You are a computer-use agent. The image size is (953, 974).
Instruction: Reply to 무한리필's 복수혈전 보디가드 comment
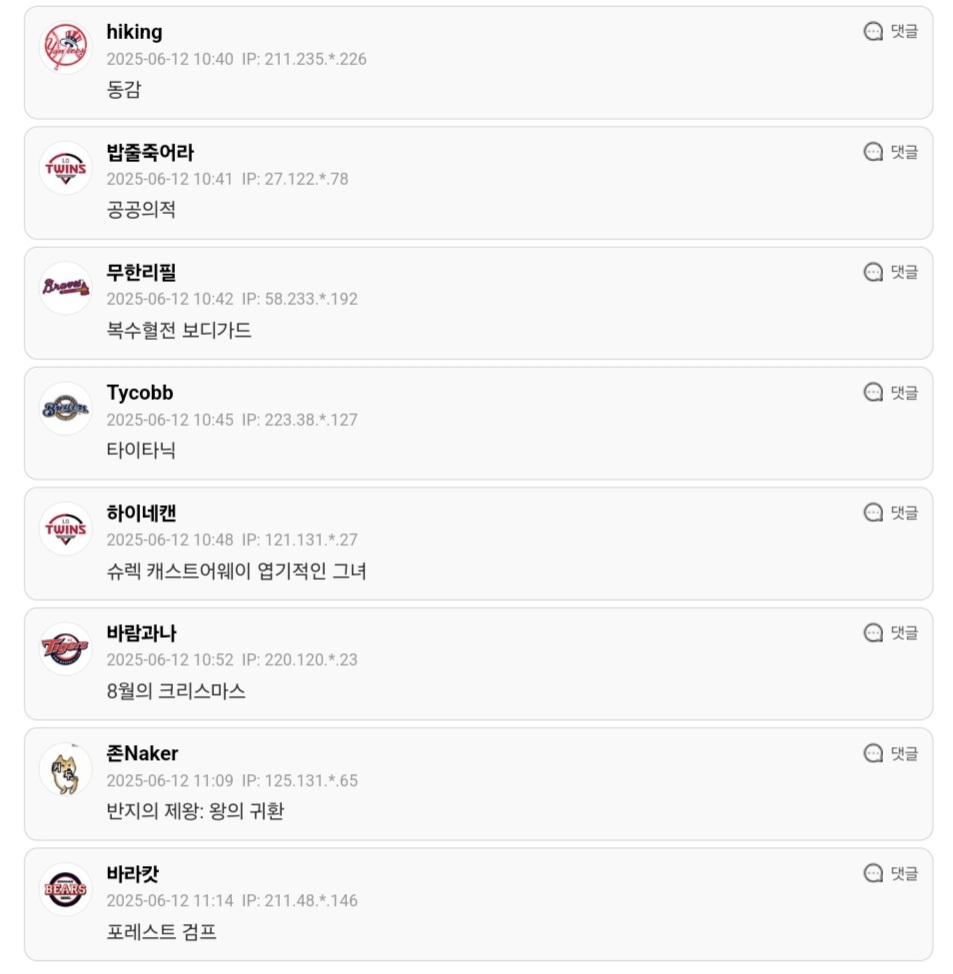pyautogui.click(x=890, y=272)
